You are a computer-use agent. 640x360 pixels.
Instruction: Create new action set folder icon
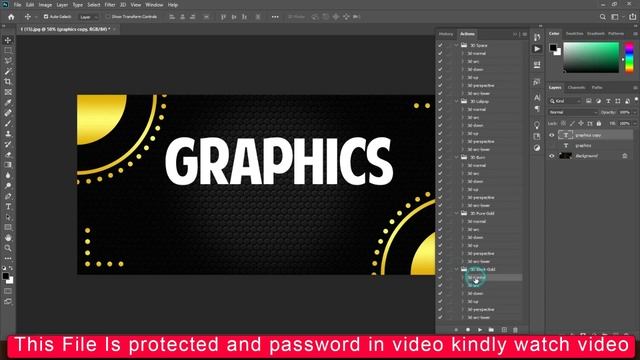[x=491, y=330]
